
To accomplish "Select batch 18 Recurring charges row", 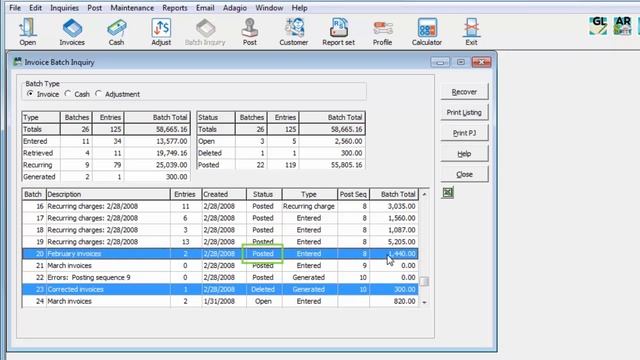I will 220,230.
